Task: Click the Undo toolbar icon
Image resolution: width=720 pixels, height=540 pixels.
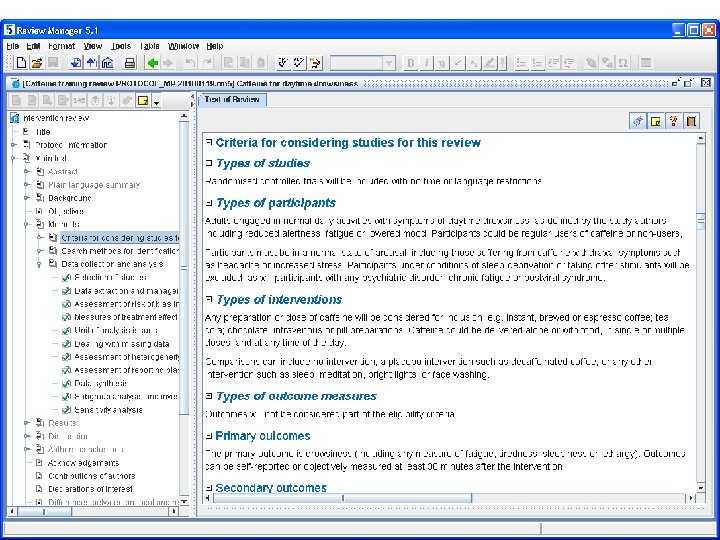Action: coord(190,63)
